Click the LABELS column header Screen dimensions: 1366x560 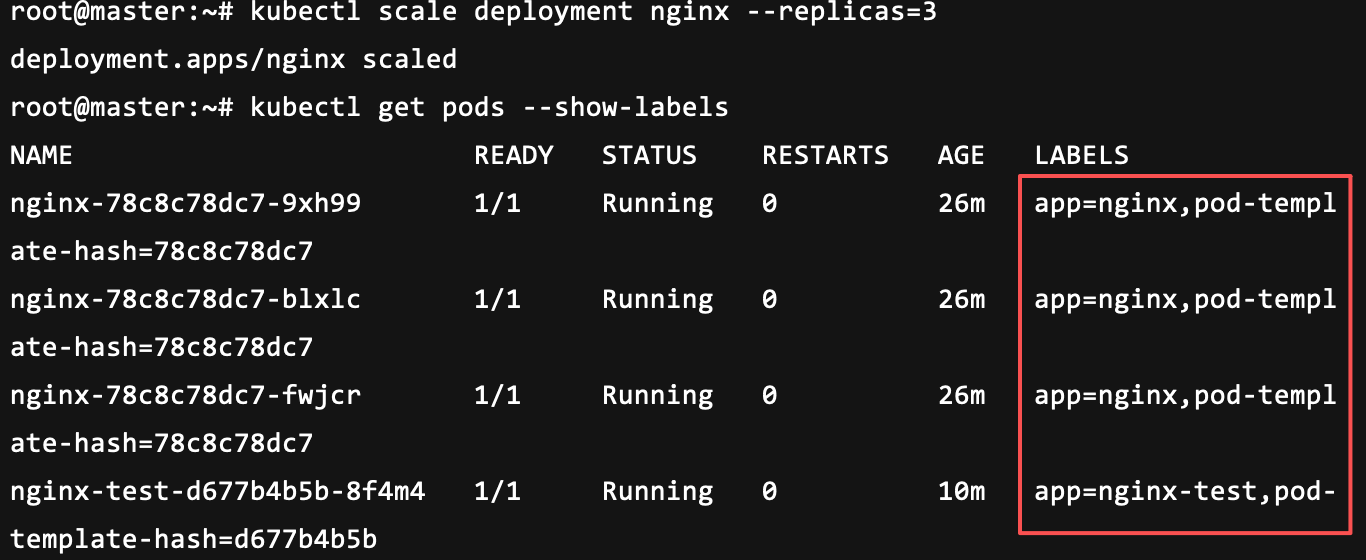(1081, 155)
